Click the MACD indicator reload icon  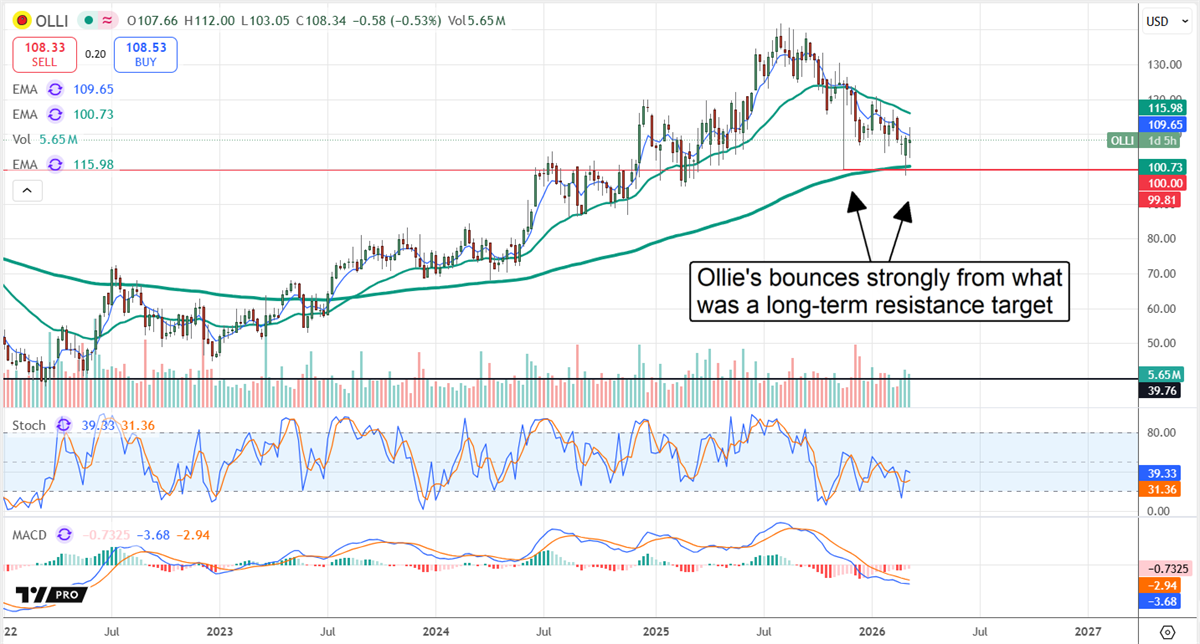pyautogui.click(x=62, y=535)
